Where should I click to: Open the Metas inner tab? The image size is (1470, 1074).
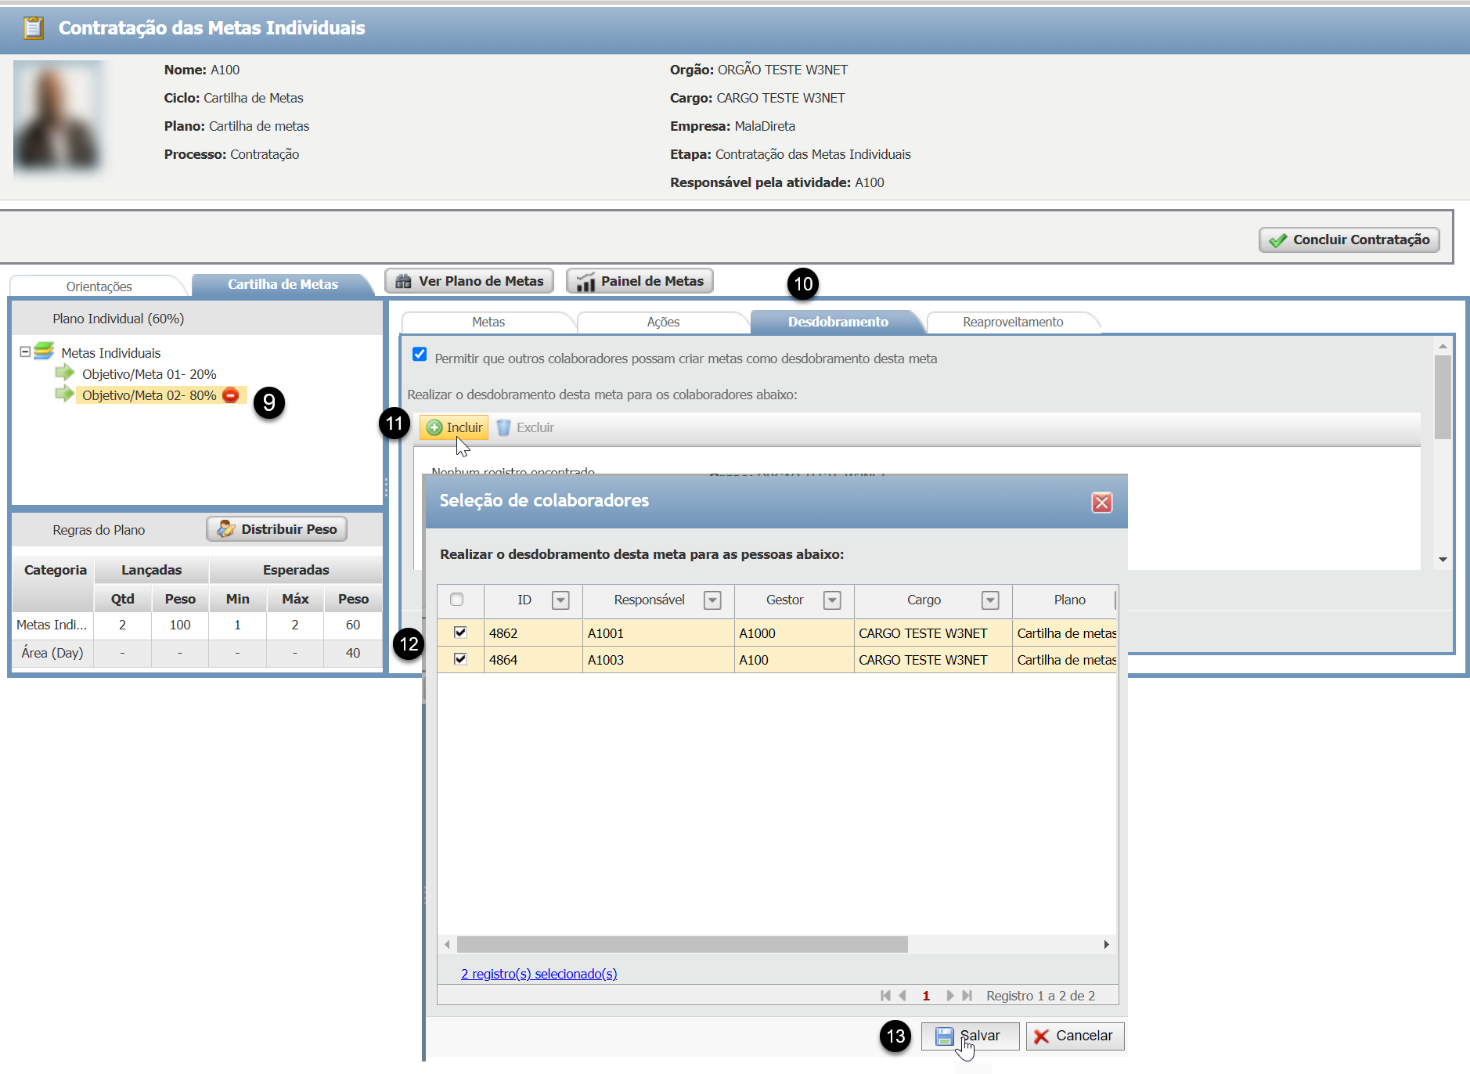[x=488, y=322]
